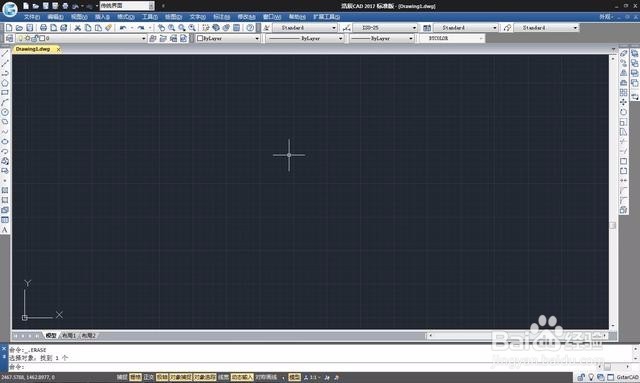Image resolution: width=640 pixels, height=383 pixels.
Task: Click Cut scissors icon
Action: pos(78,28)
